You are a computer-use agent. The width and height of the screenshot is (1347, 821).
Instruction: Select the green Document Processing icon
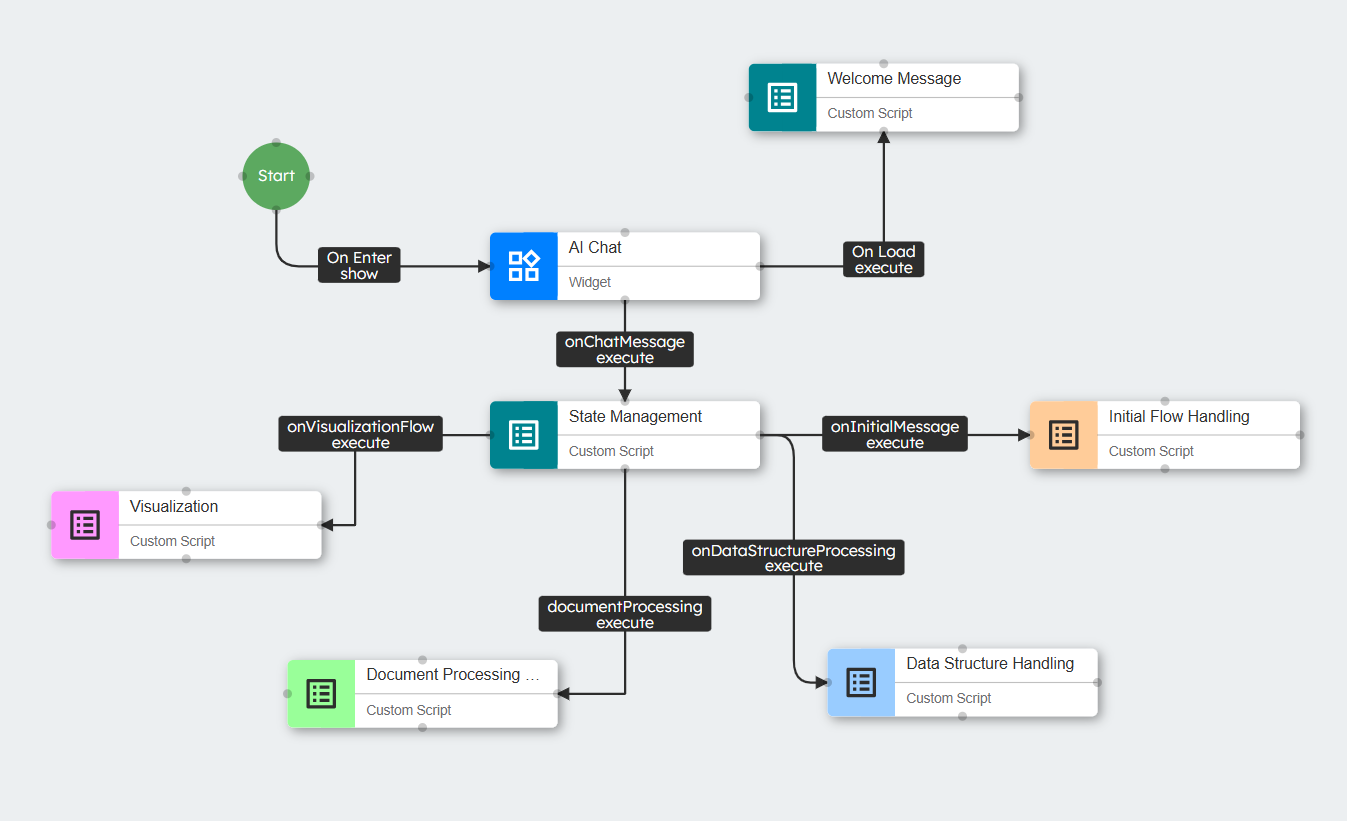click(x=321, y=693)
